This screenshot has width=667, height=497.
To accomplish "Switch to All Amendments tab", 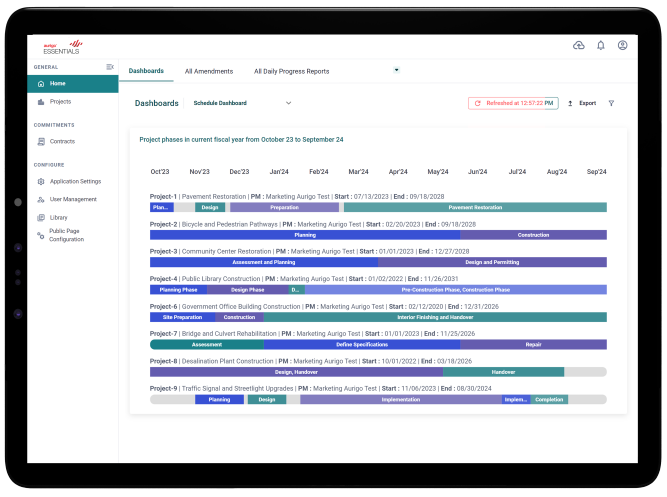I will point(209,71).
